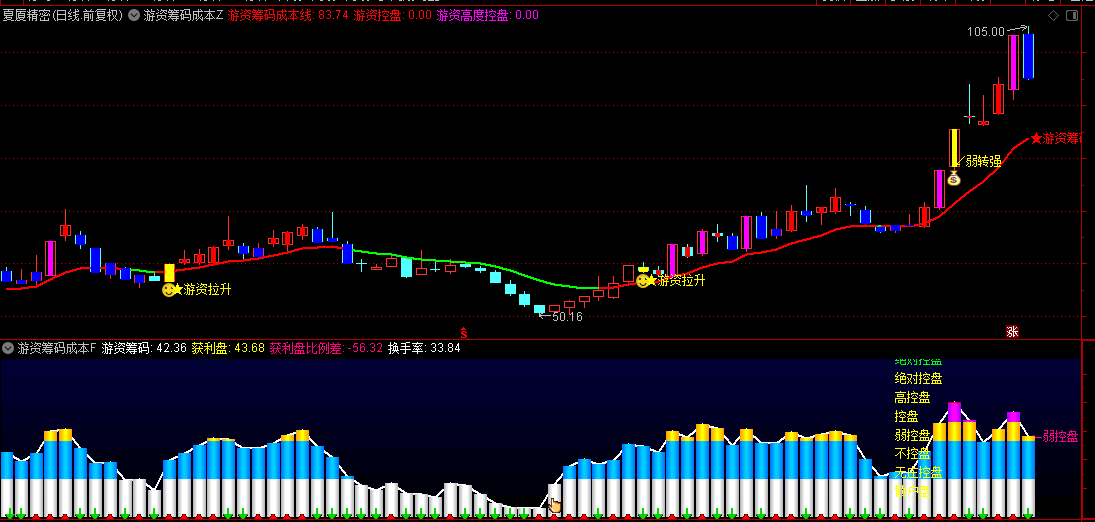Click the smiley icon beside right 游资拉升

tap(642, 281)
